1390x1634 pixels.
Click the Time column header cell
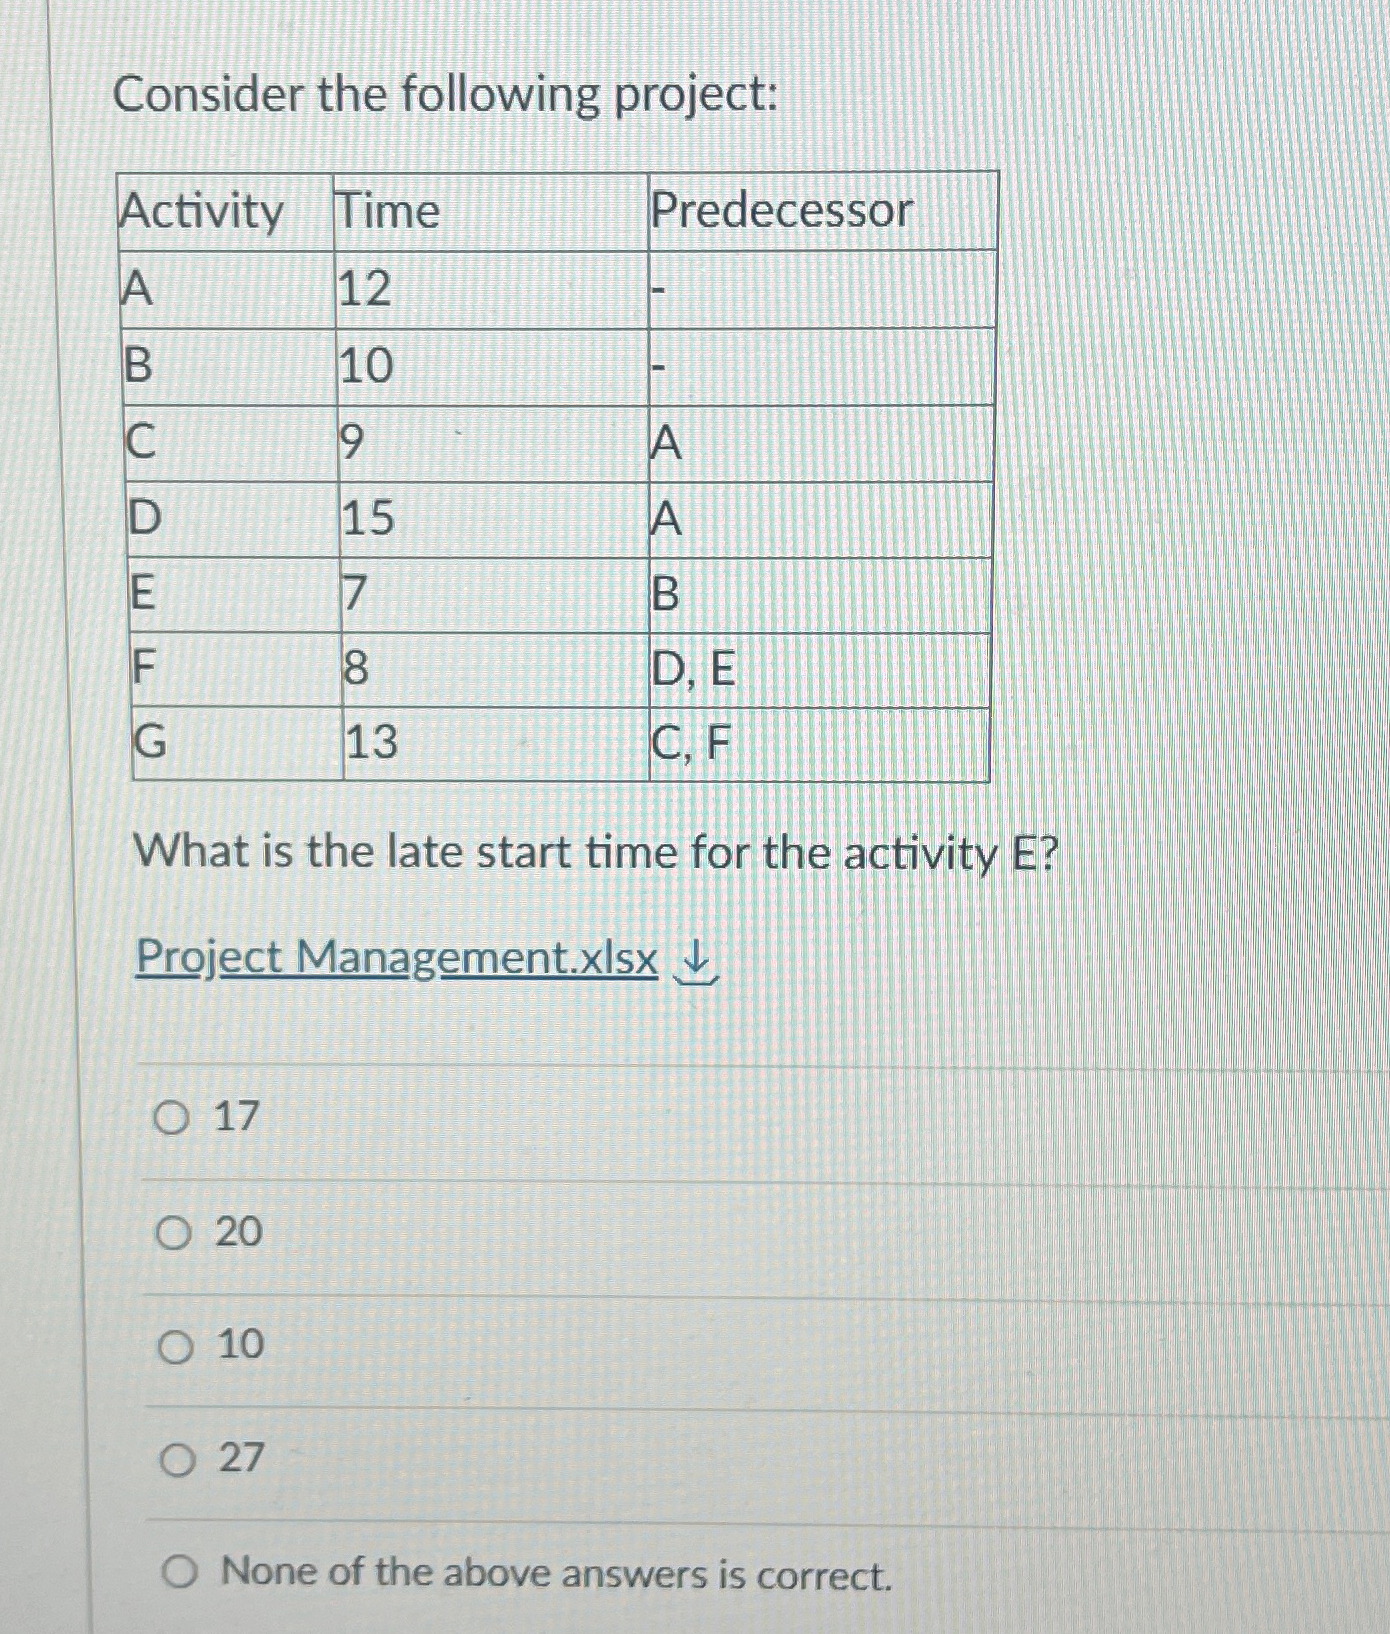click(x=385, y=210)
